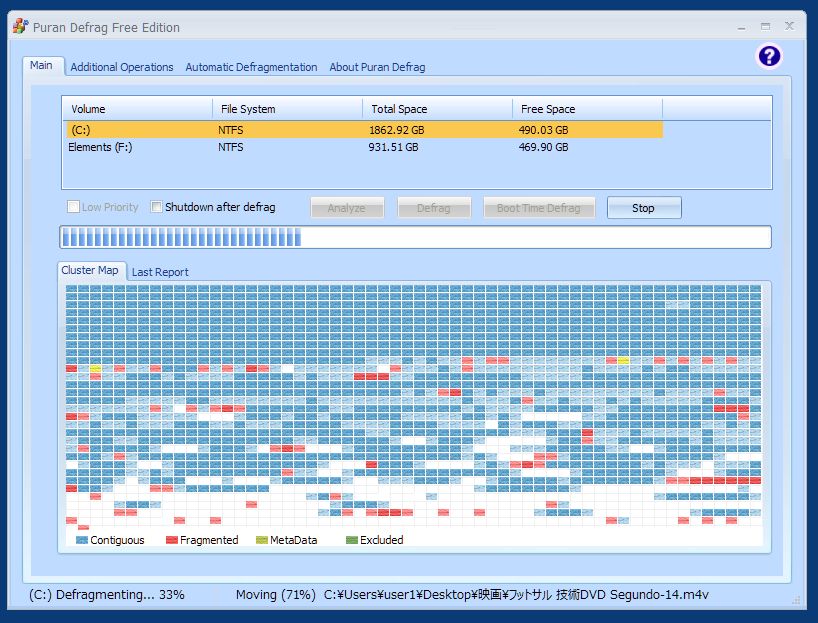
Task: Click the File System column header
Action: point(287,109)
